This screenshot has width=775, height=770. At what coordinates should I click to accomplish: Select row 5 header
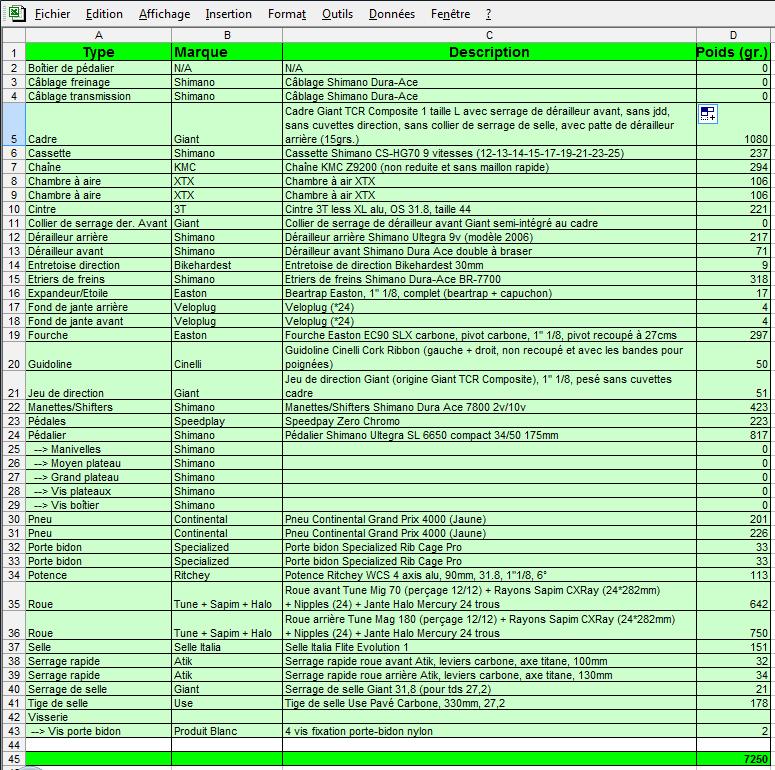(x=14, y=124)
